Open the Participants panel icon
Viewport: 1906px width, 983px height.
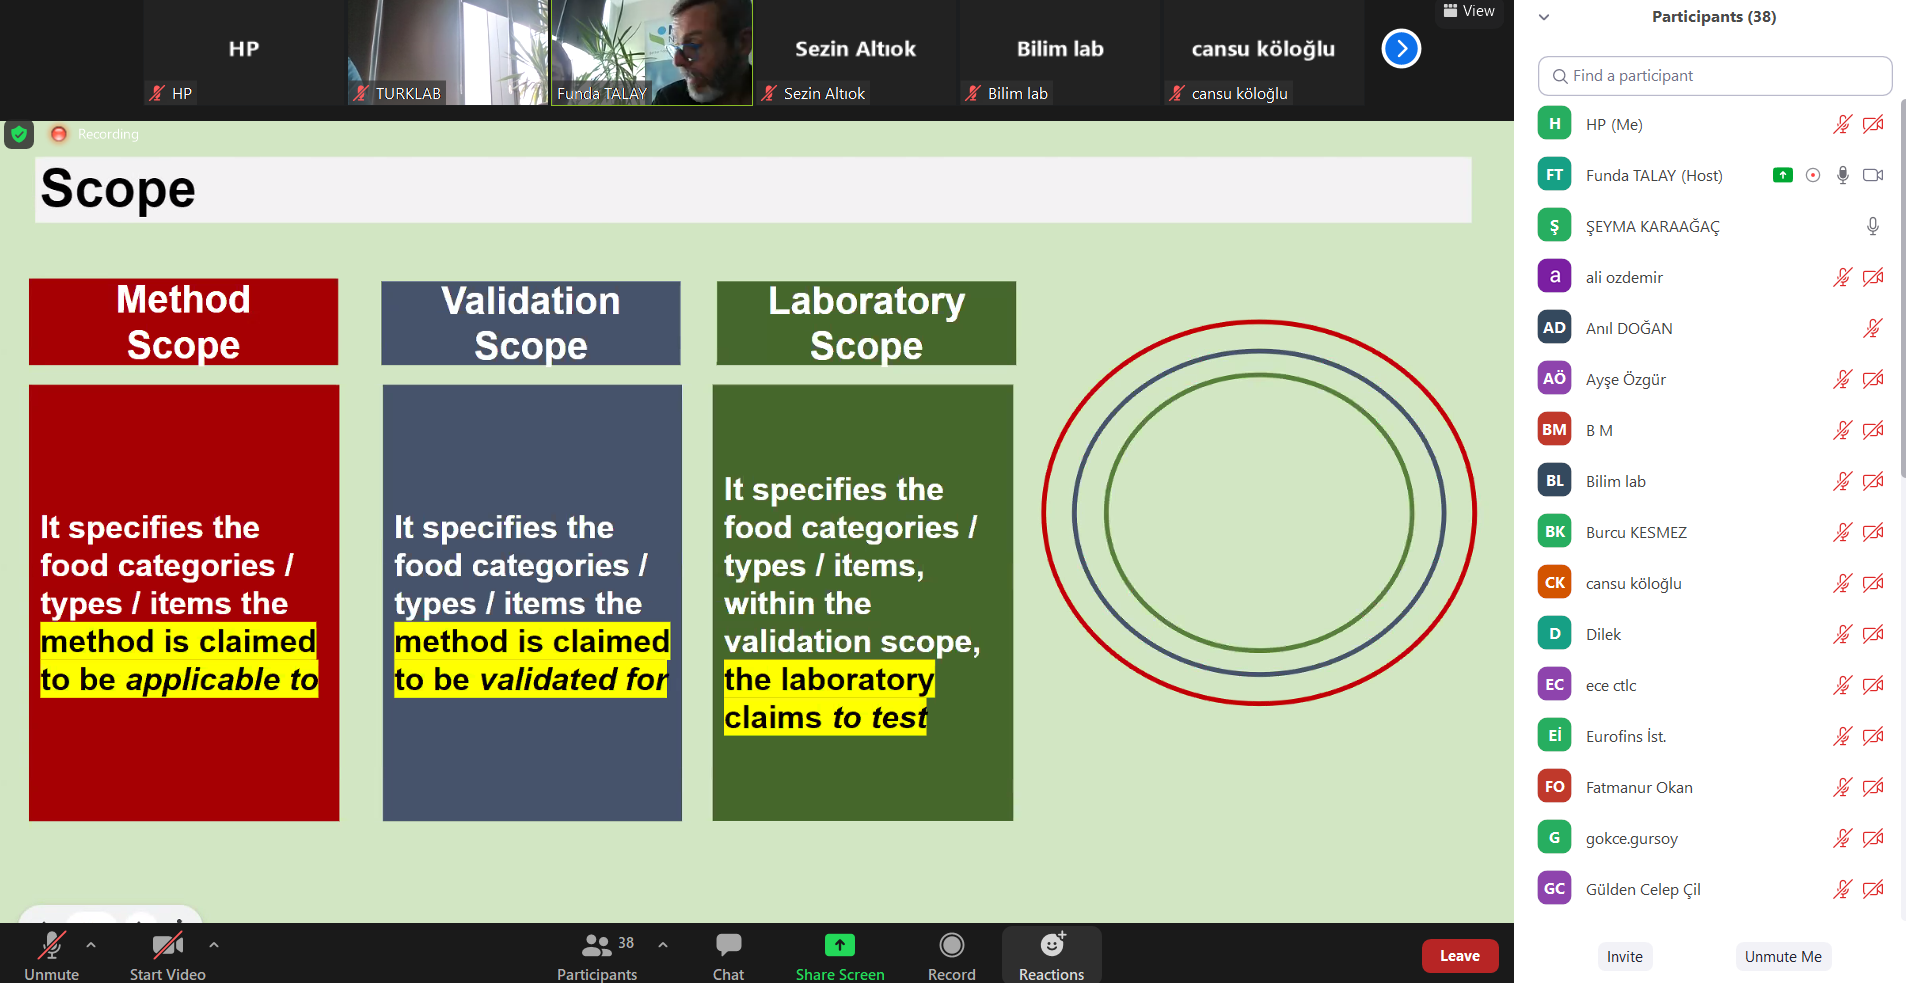click(x=597, y=946)
